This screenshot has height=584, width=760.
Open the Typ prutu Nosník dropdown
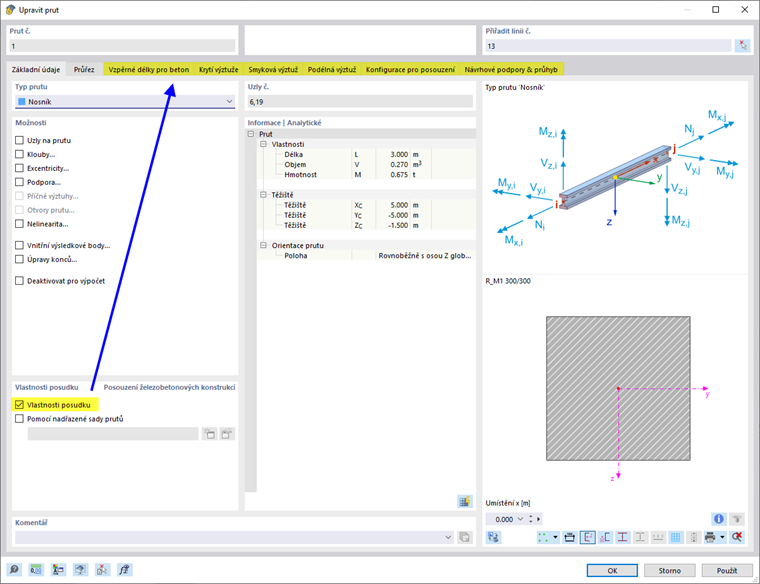[x=125, y=102]
